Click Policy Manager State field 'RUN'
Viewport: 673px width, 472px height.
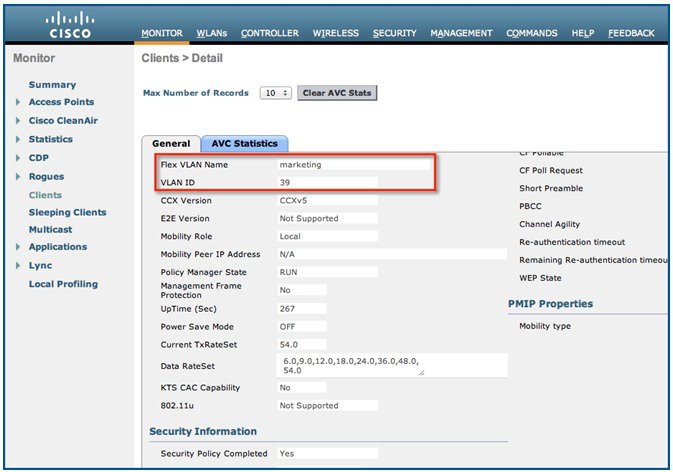[x=327, y=272]
